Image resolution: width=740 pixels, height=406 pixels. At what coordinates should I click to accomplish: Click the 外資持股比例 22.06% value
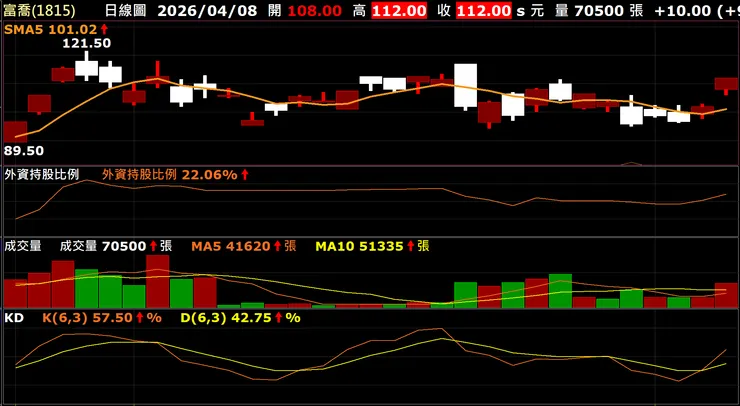[x=175, y=175]
